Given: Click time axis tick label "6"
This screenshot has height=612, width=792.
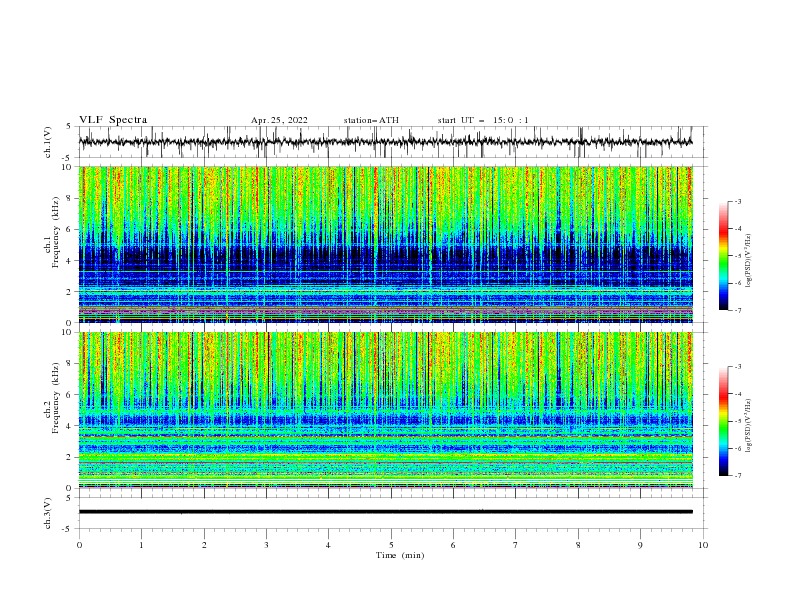Looking at the screenshot, I should [453, 545].
